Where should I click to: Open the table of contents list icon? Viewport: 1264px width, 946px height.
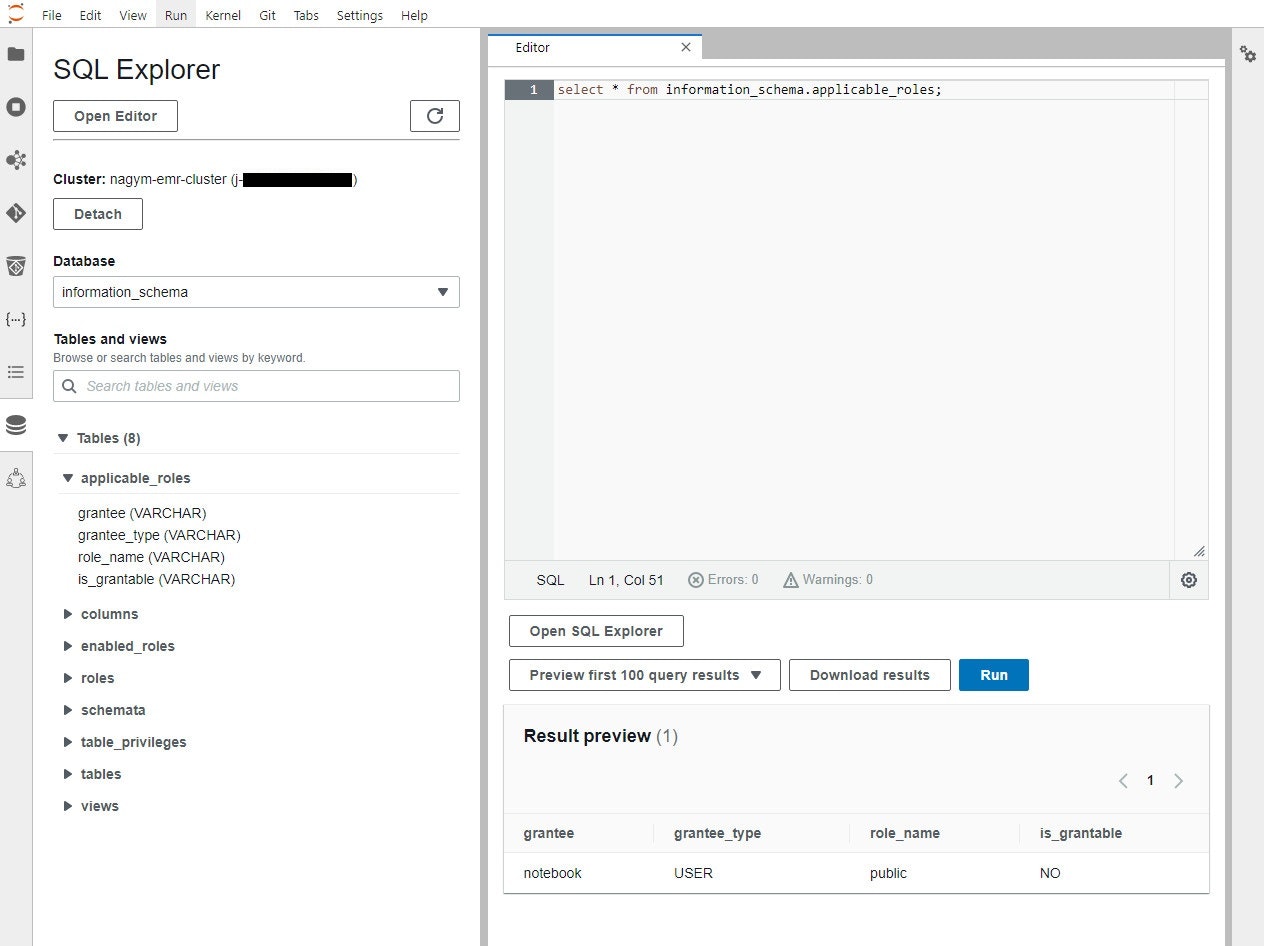[16, 372]
